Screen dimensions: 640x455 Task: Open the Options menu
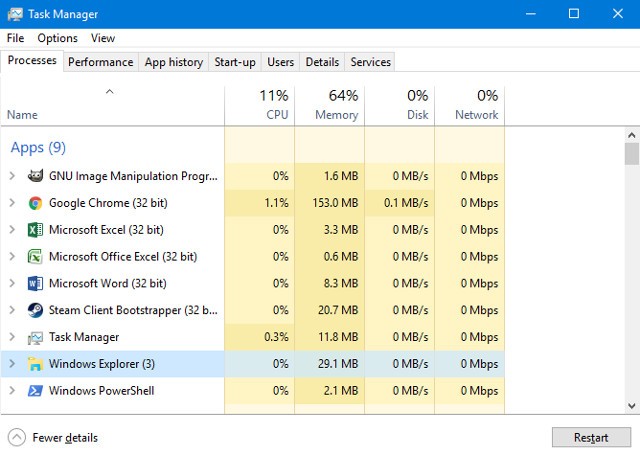[x=57, y=38]
